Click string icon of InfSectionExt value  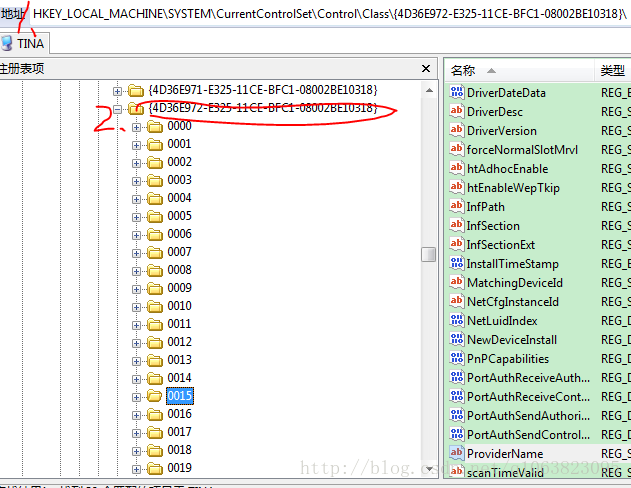[457, 244]
